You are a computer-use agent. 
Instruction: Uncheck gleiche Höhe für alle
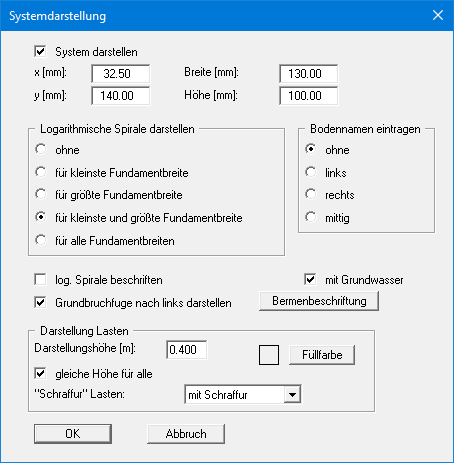(40, 373)
